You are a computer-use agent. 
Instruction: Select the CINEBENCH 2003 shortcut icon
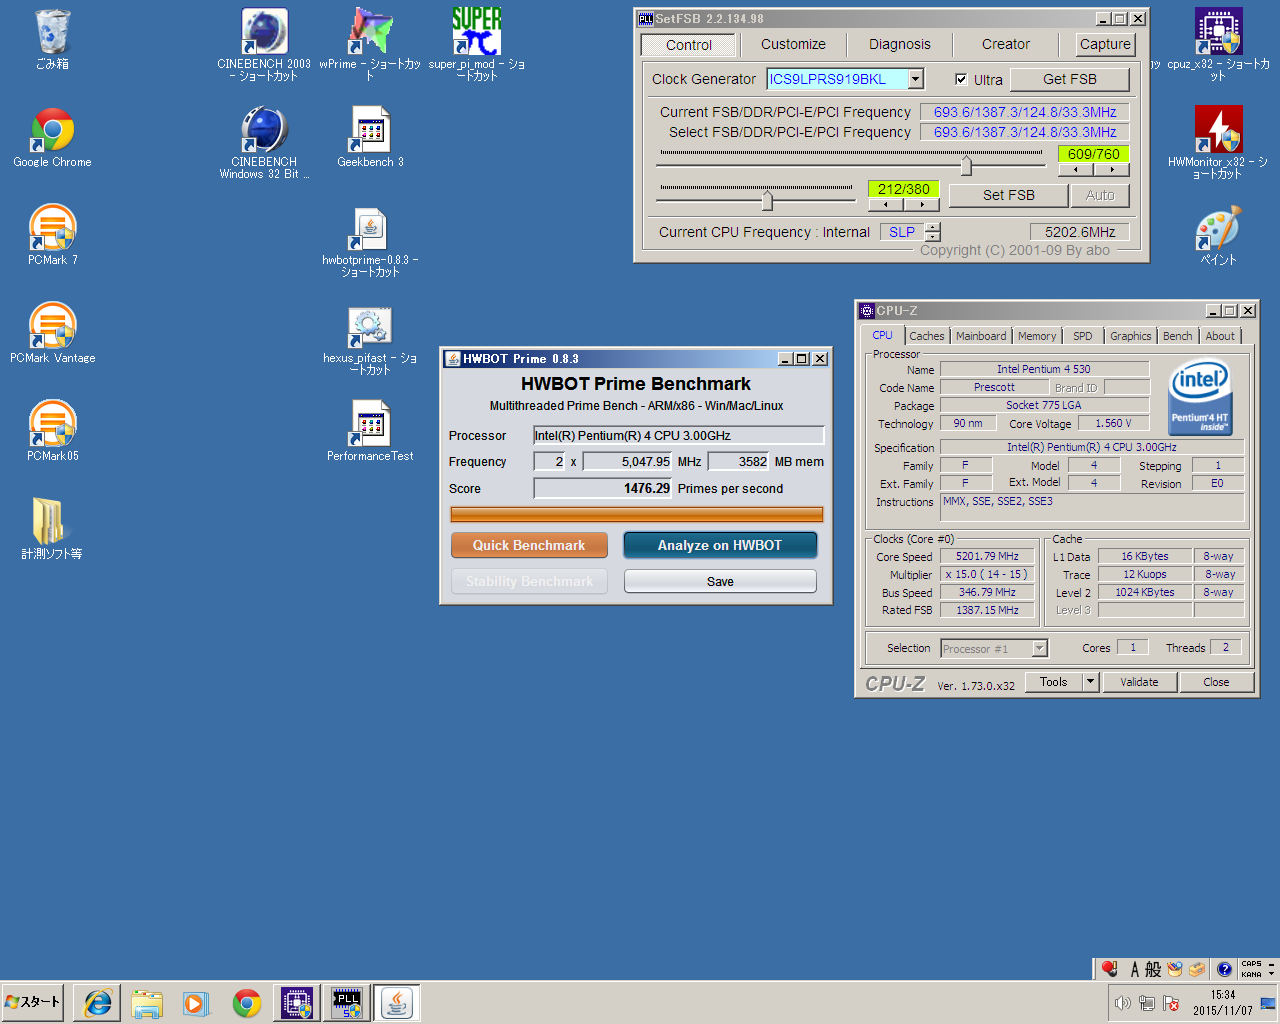(x=264, y=45)
